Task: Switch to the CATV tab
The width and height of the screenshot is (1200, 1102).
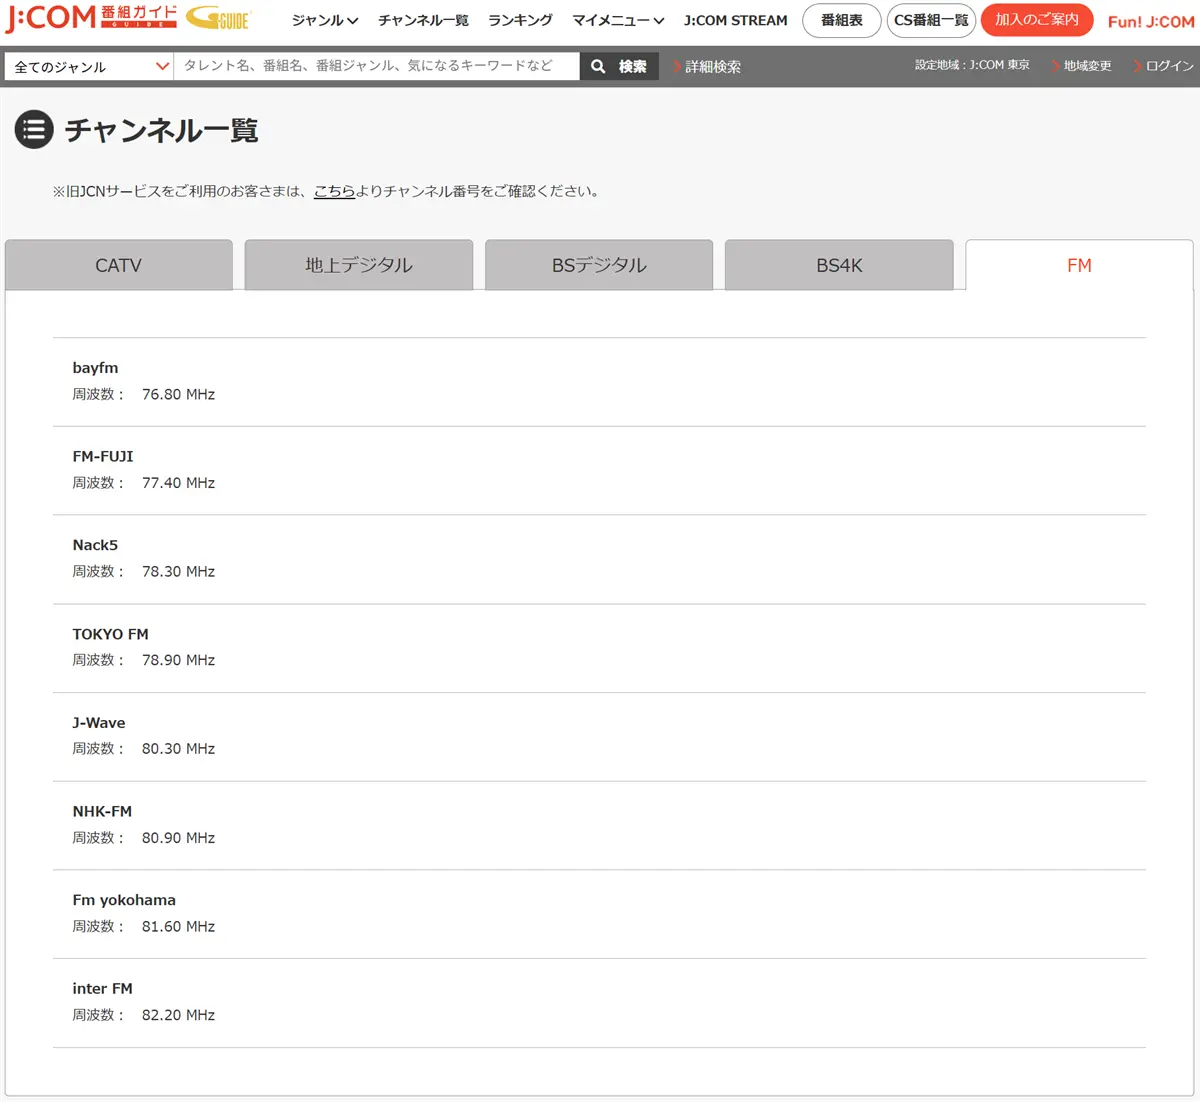Action: click(x=119, y=265)
